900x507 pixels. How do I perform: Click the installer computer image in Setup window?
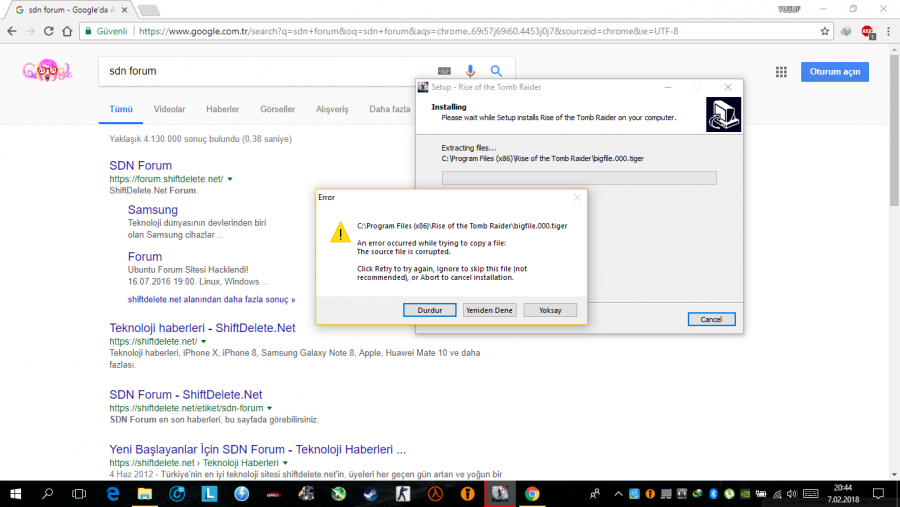click(x=723, y=114)
